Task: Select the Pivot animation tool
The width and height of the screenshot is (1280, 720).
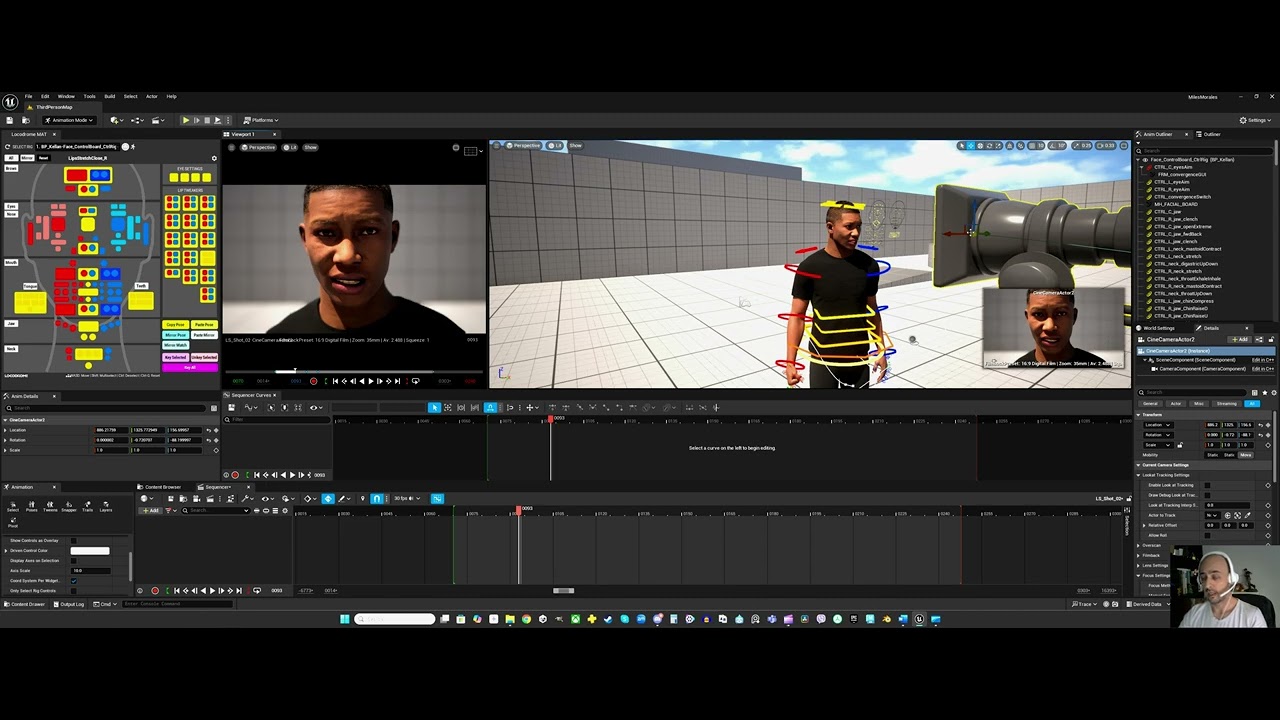Action: (13, 523)
